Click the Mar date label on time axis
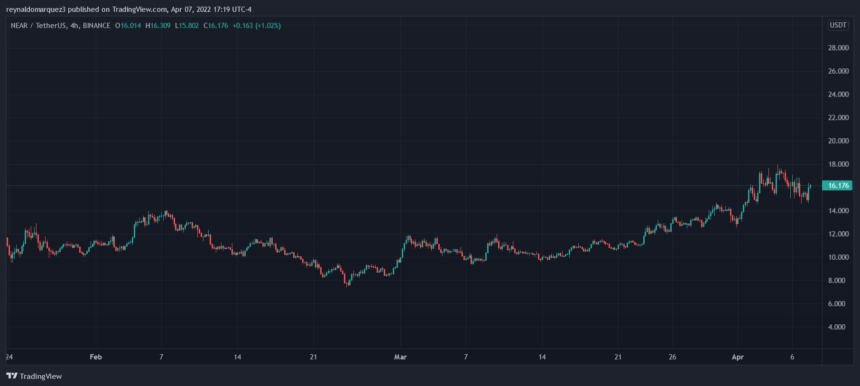Screen dimensions: 860x386 [x=401, y=357]
